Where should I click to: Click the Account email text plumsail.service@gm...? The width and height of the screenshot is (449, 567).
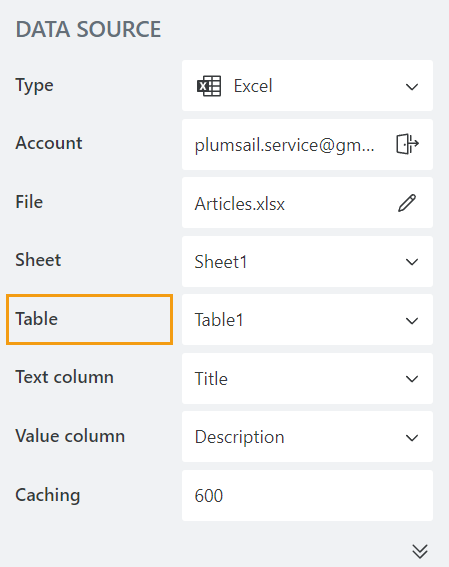(x=284, y=145)
